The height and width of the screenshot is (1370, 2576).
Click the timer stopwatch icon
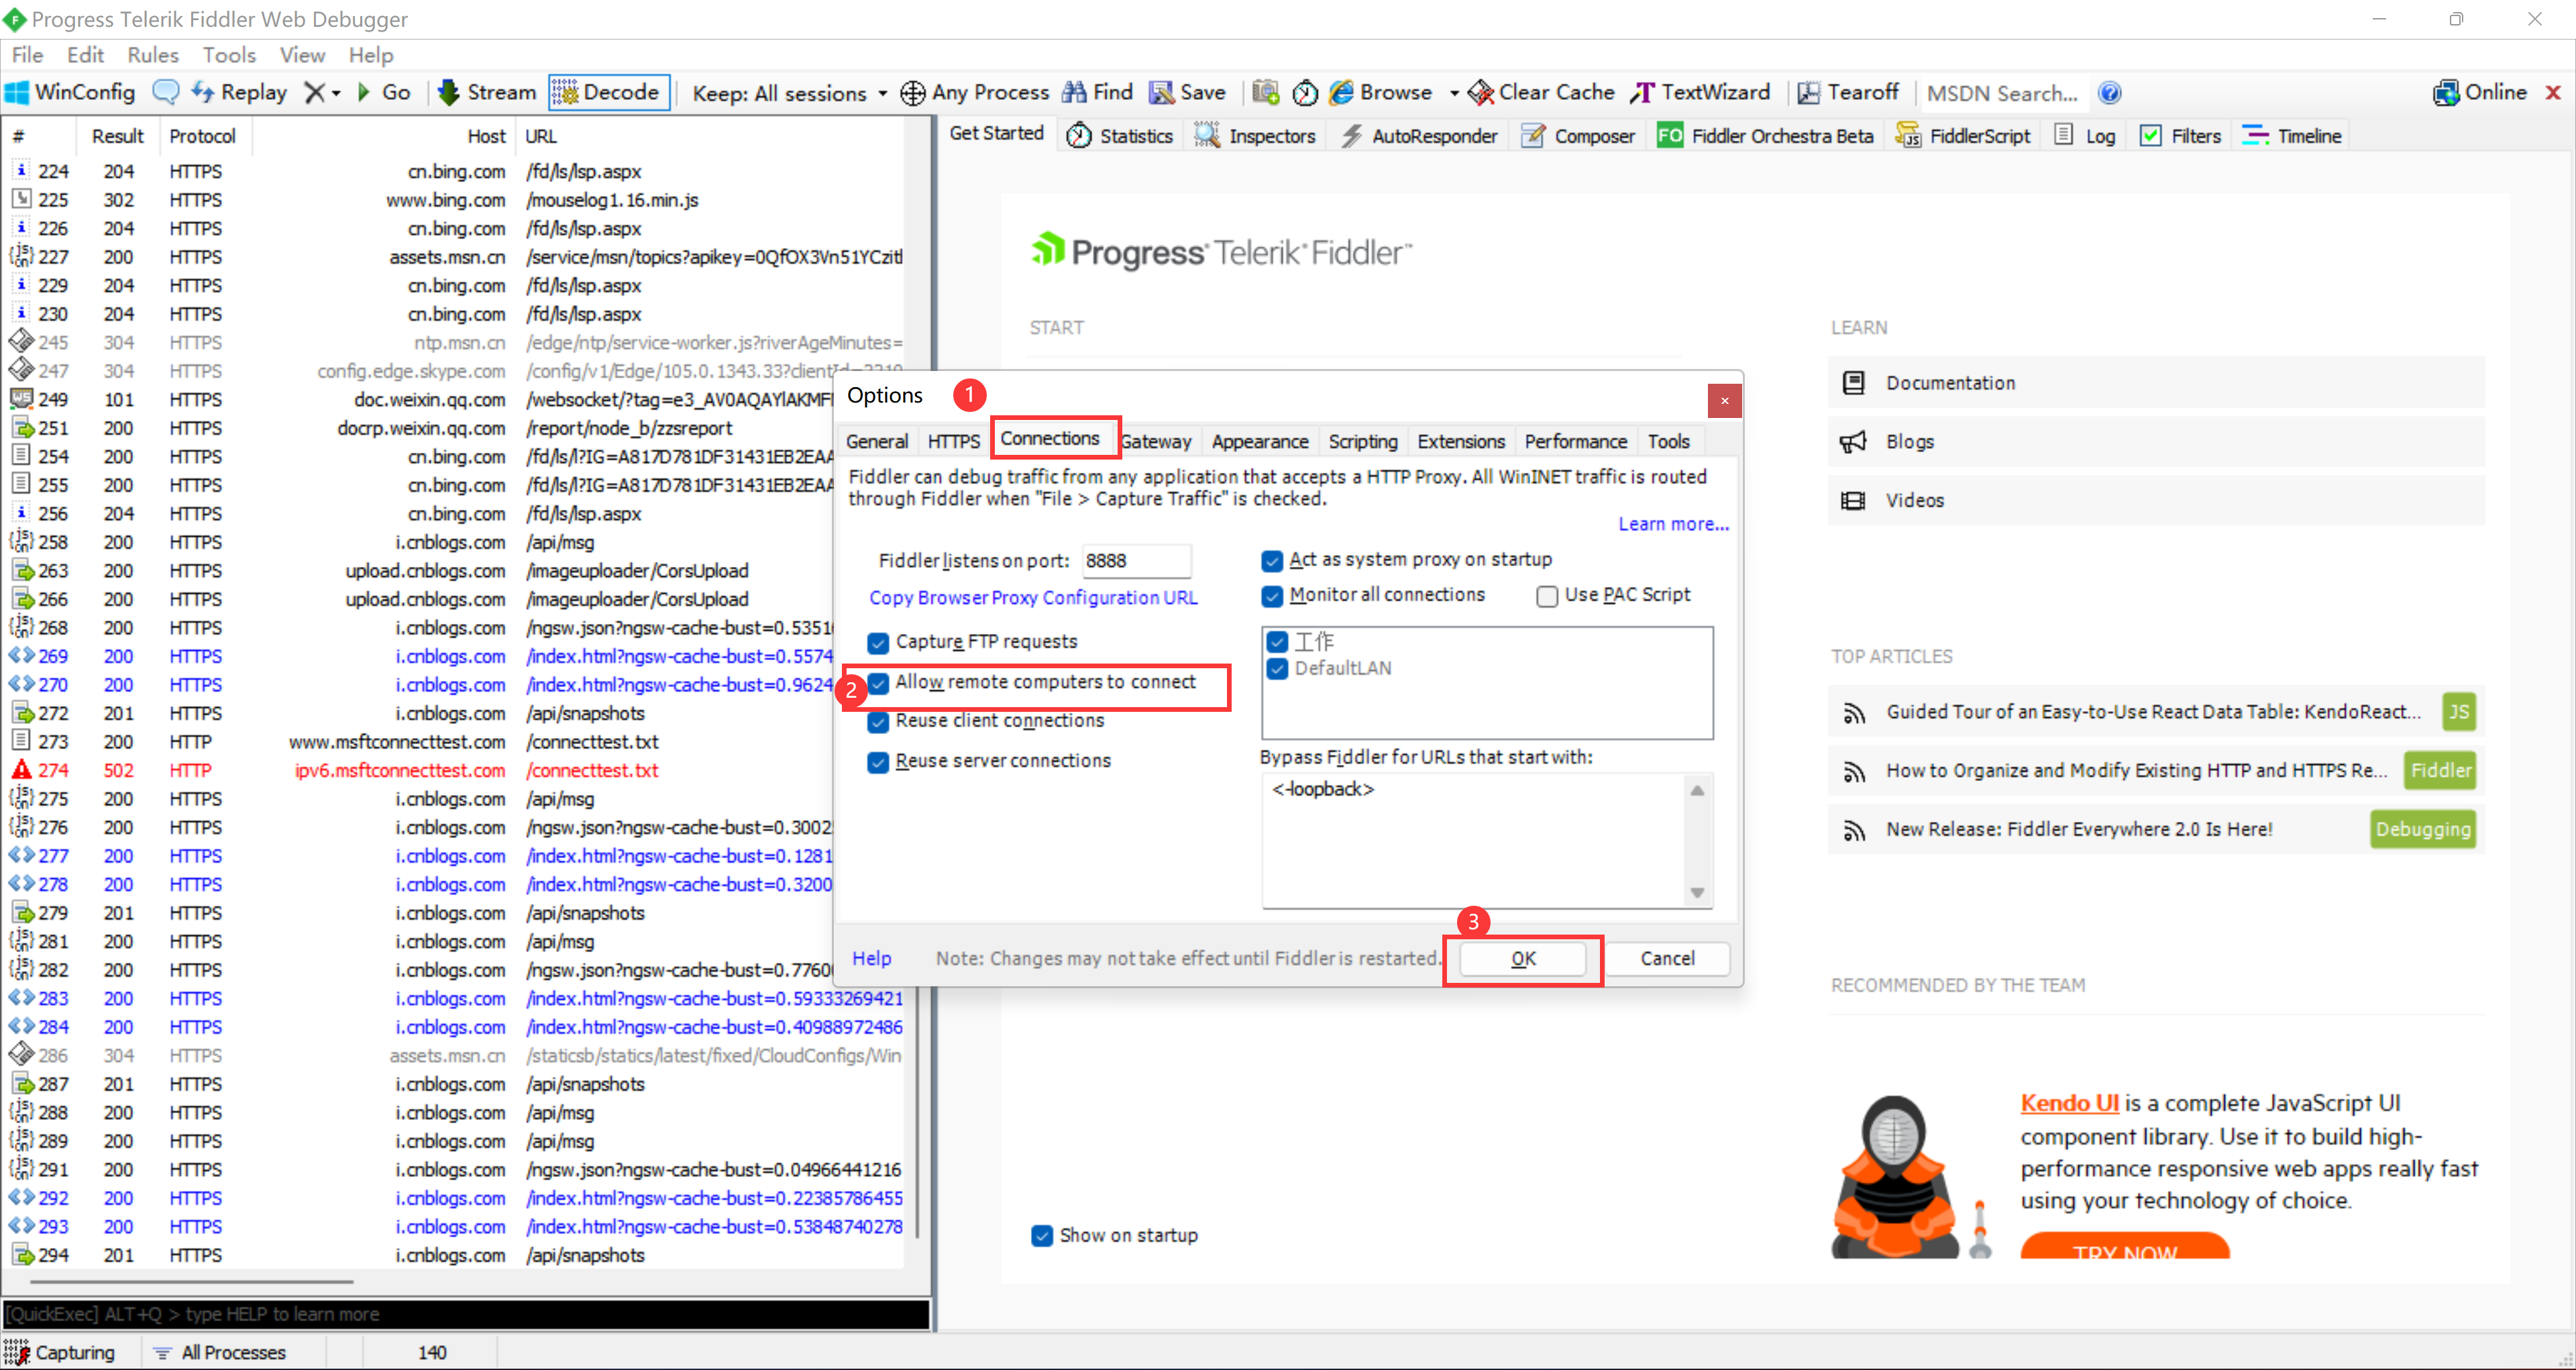[x=1305, y=93]
